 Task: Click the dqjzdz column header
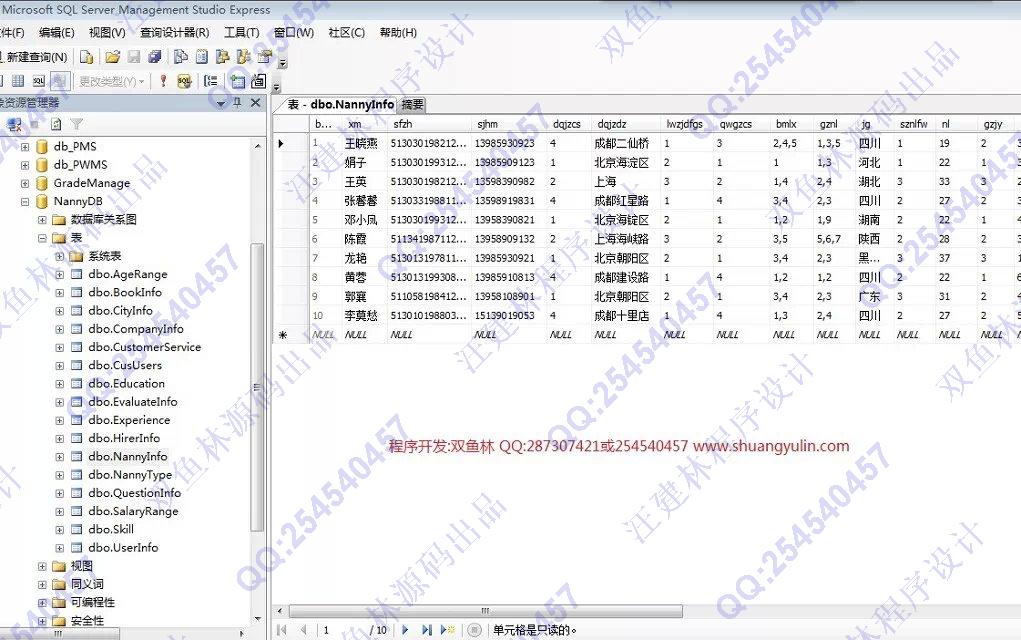point(626,124)
